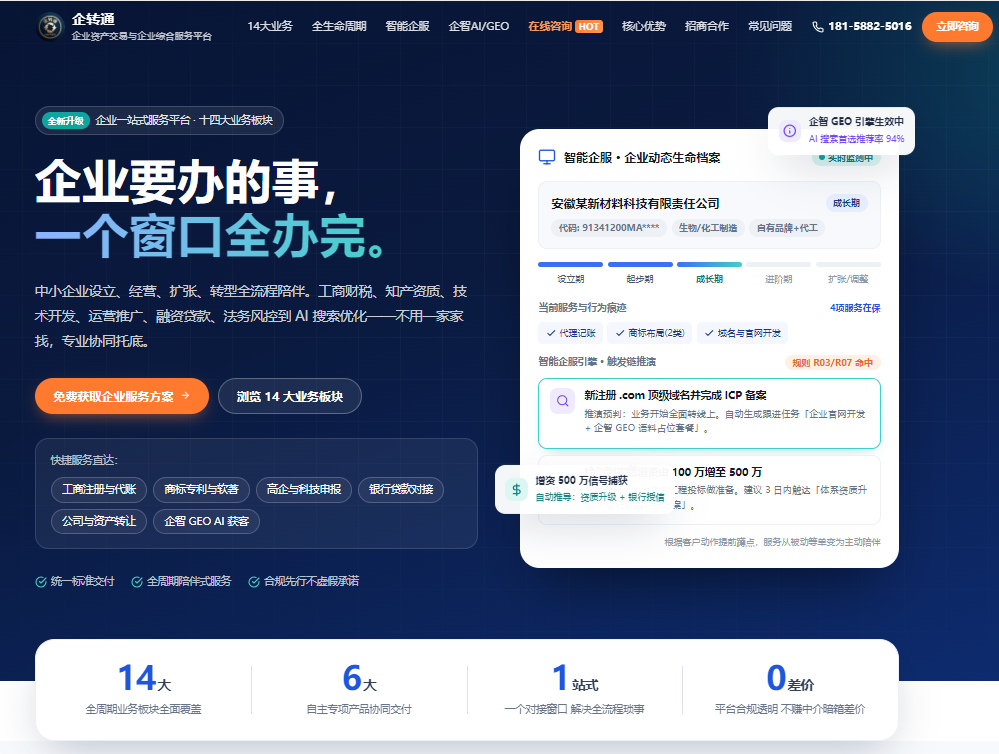This screenshot has width=999, height=754.
Task: Open 常见问题 nav item
Action: pos(770,26)
